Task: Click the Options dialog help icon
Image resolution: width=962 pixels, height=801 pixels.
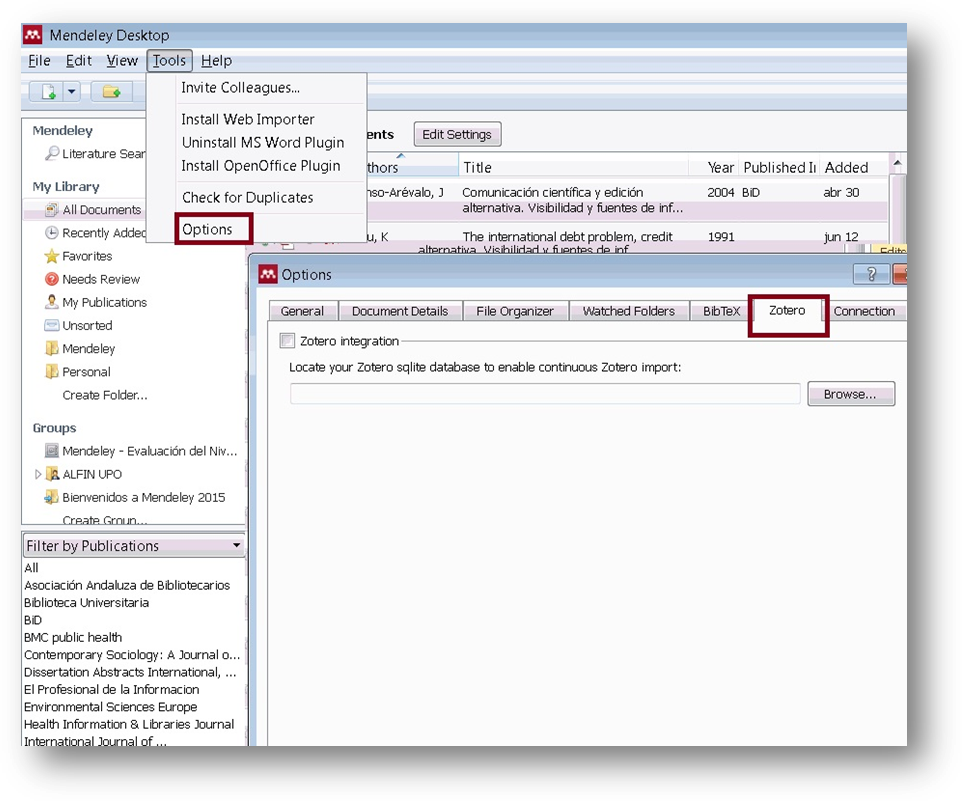Action: 871,275
